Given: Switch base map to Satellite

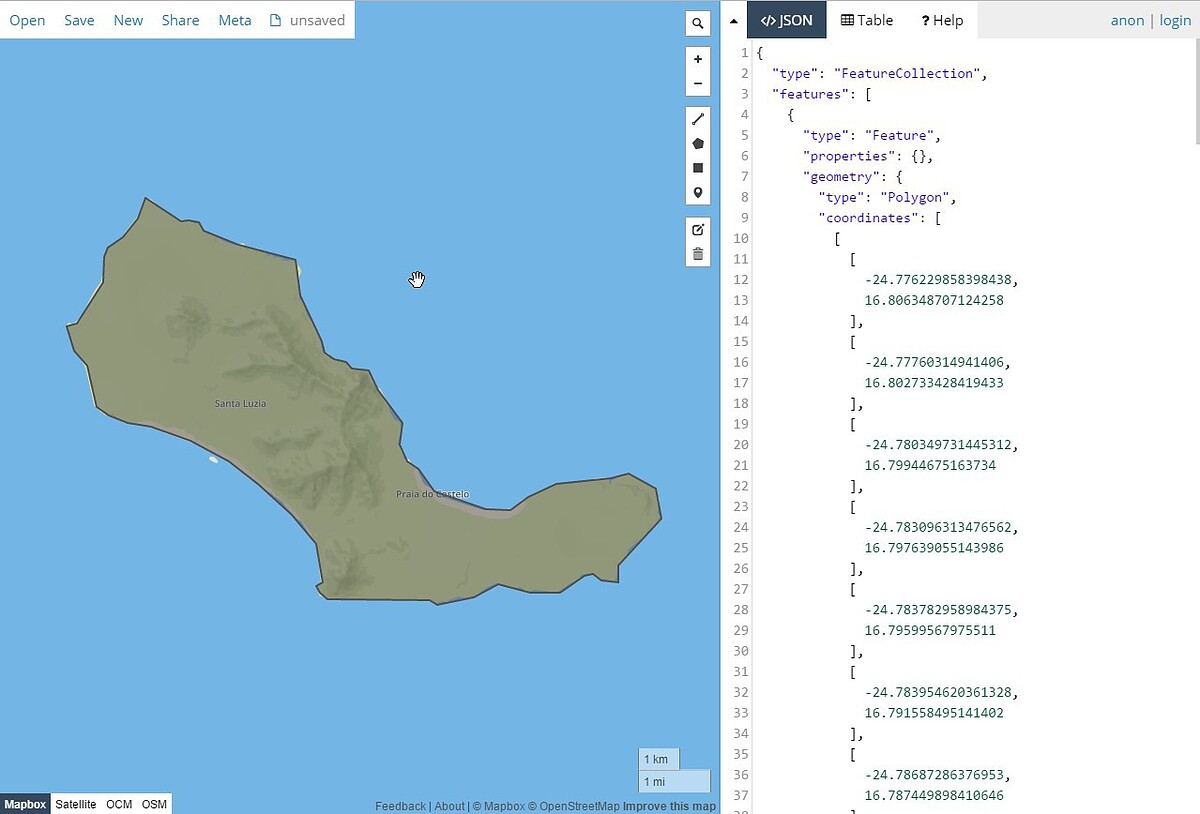Looking at the screenshot, I should point(76,804).
